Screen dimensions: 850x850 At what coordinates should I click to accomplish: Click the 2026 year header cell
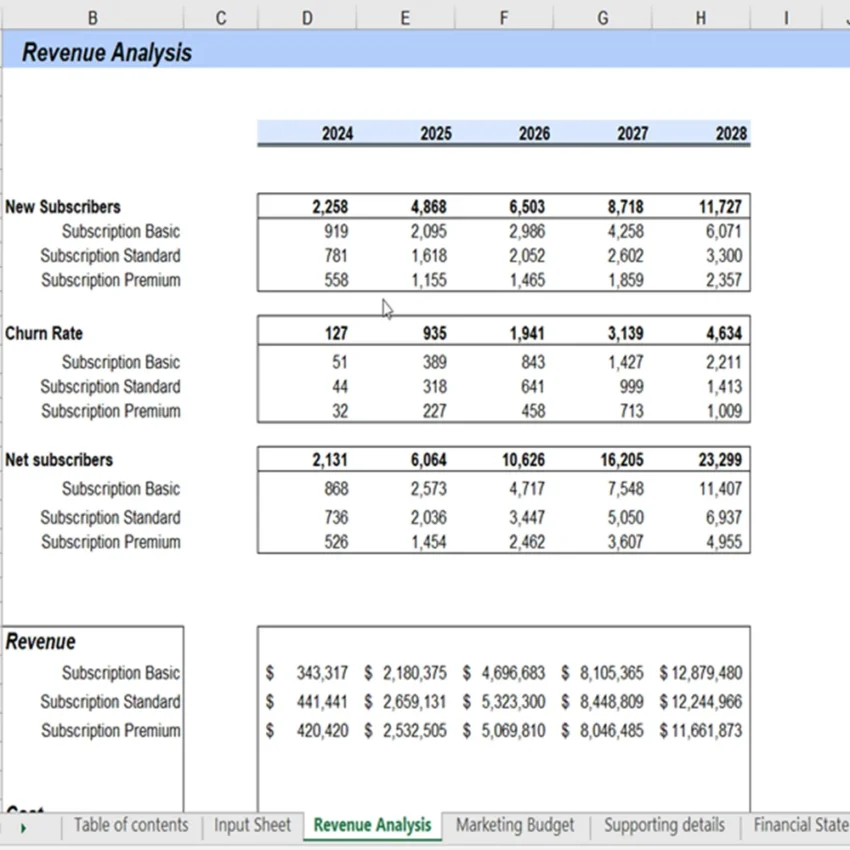(x=534, y=133)
